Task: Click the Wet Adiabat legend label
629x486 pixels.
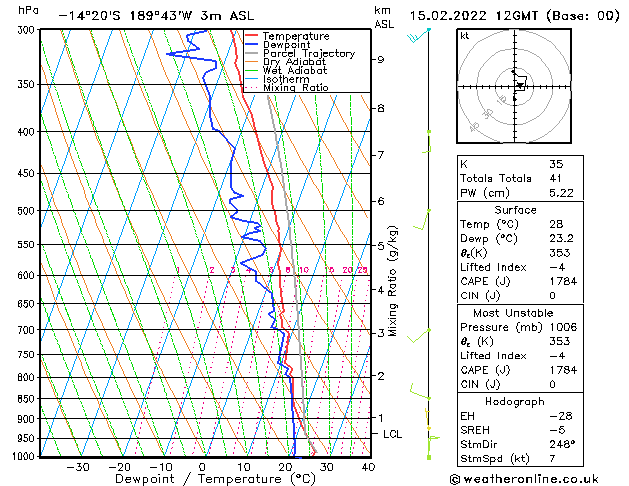Action: point(295,70)
